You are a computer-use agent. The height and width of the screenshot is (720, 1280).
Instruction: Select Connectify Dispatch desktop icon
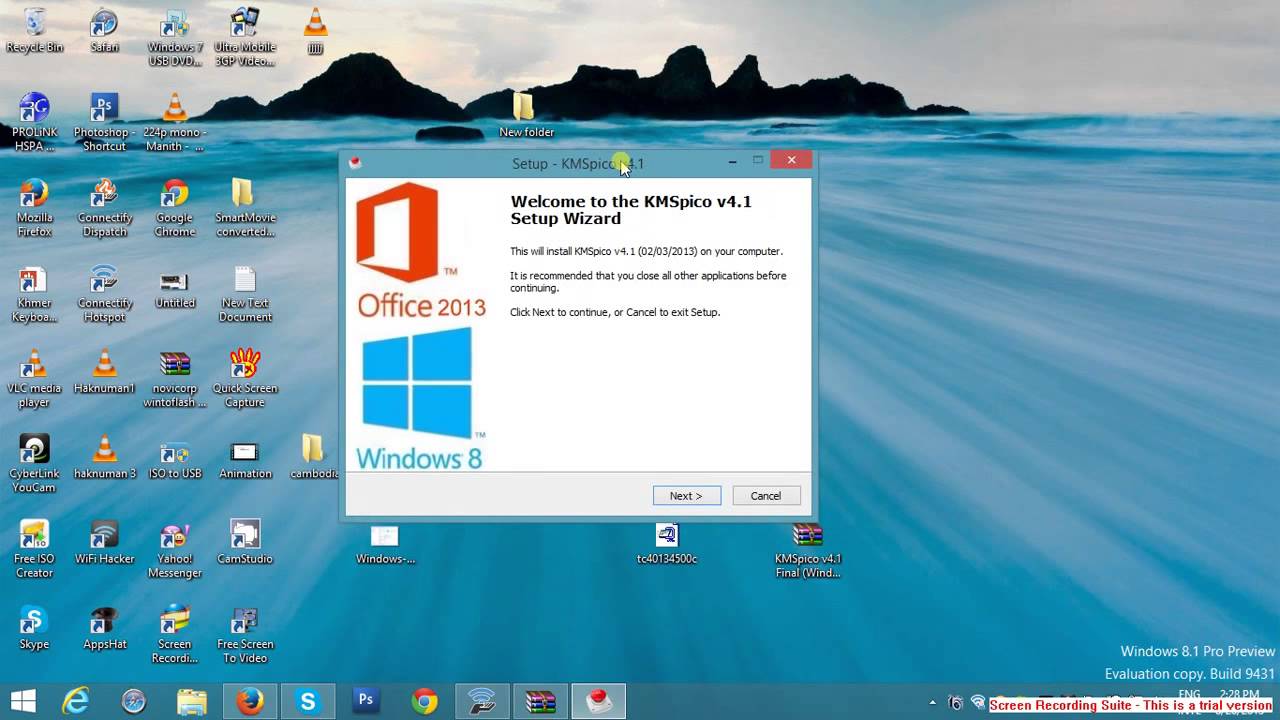[104, 208]
